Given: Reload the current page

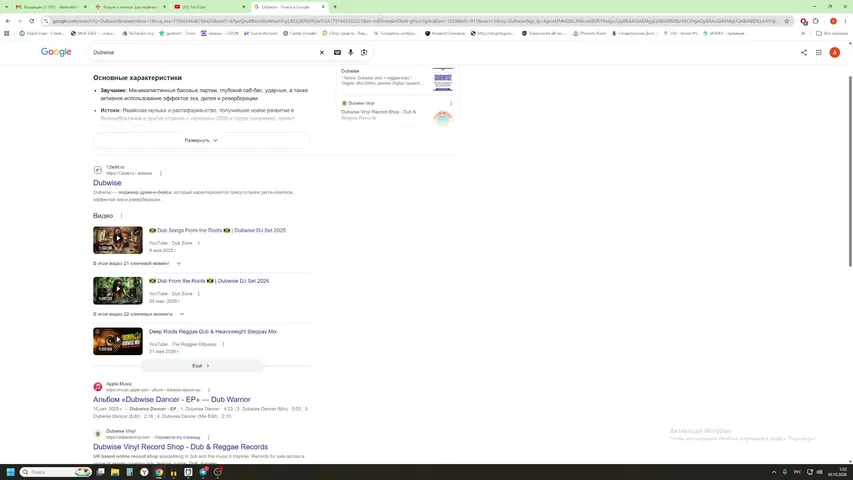Looking at the screenshot, I should tap(32, 21).
